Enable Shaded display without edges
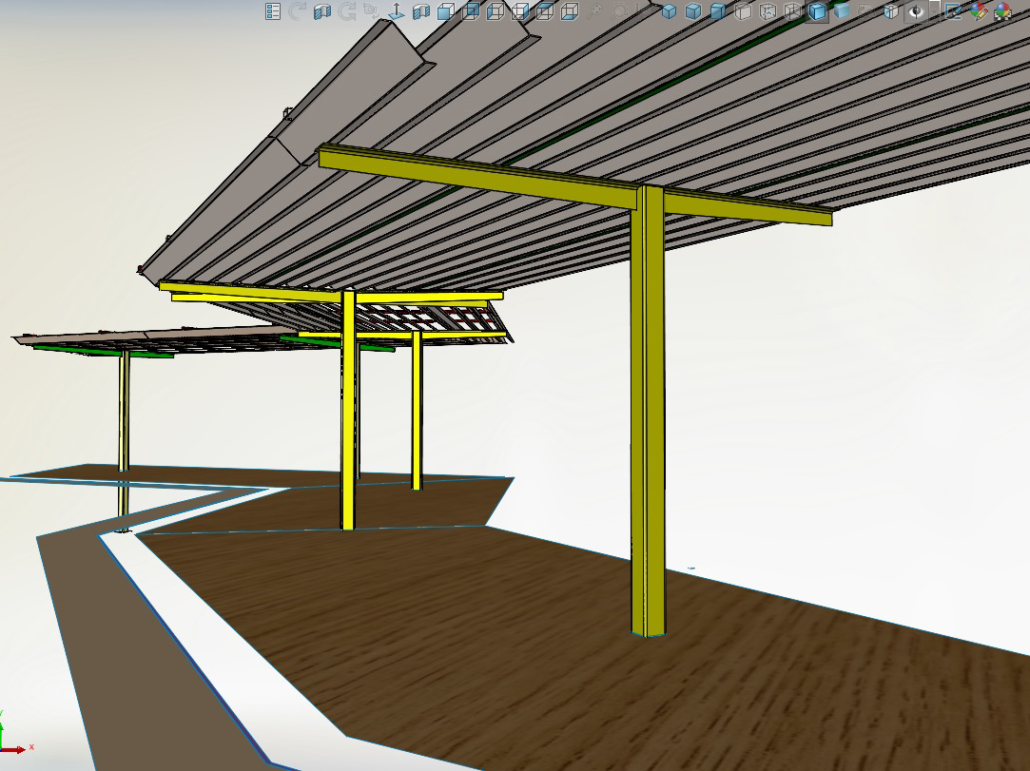Viewport: 1030px width, 771px height. click(x=842, y=11)
